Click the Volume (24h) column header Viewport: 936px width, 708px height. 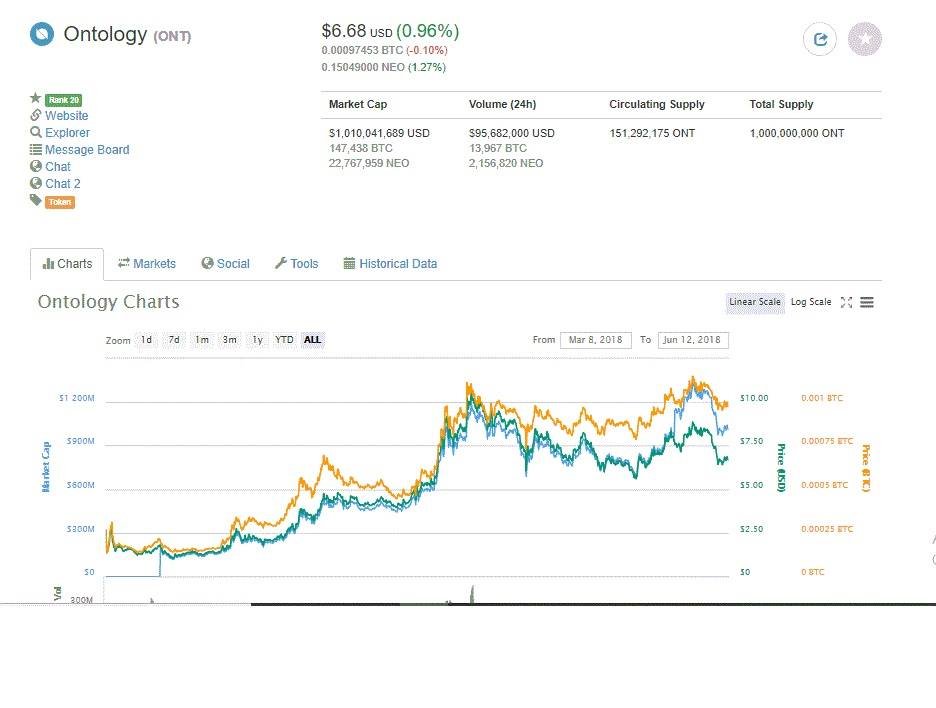pos(503,104)
